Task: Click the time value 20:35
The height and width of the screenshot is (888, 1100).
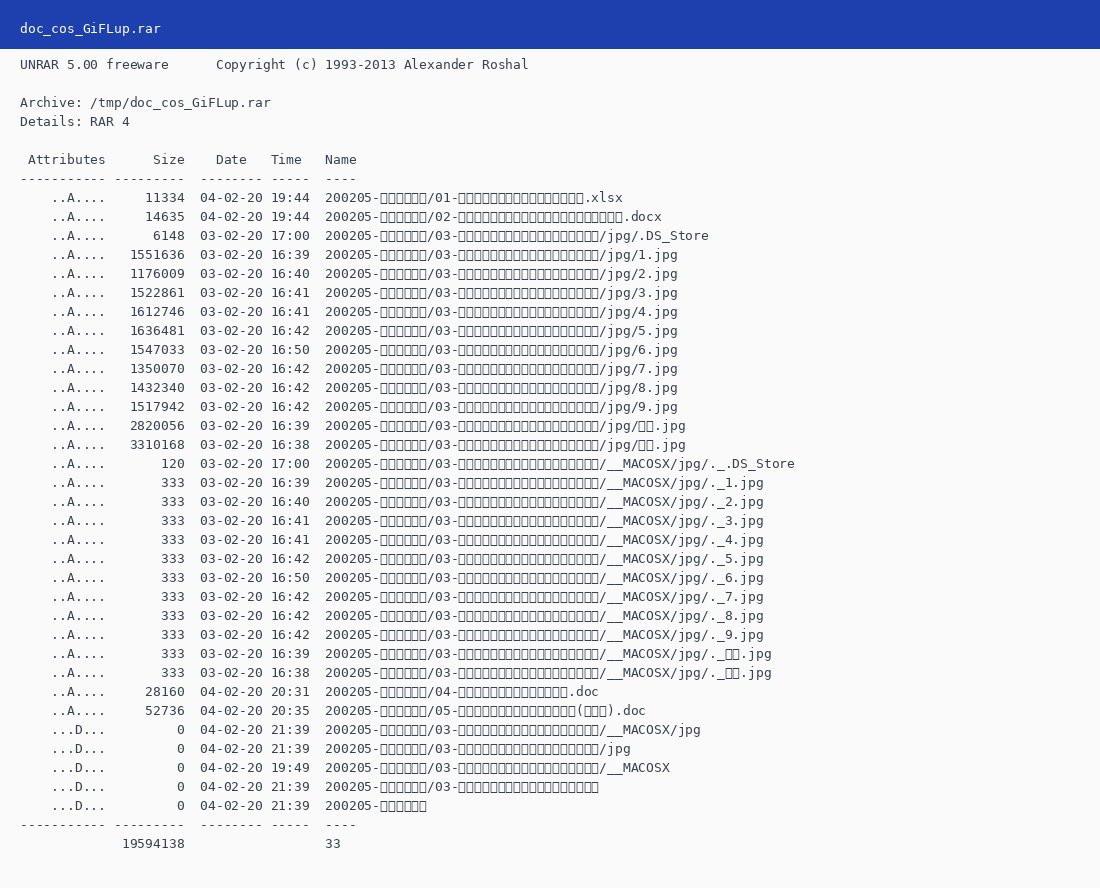Action: [x=290, y=711]
